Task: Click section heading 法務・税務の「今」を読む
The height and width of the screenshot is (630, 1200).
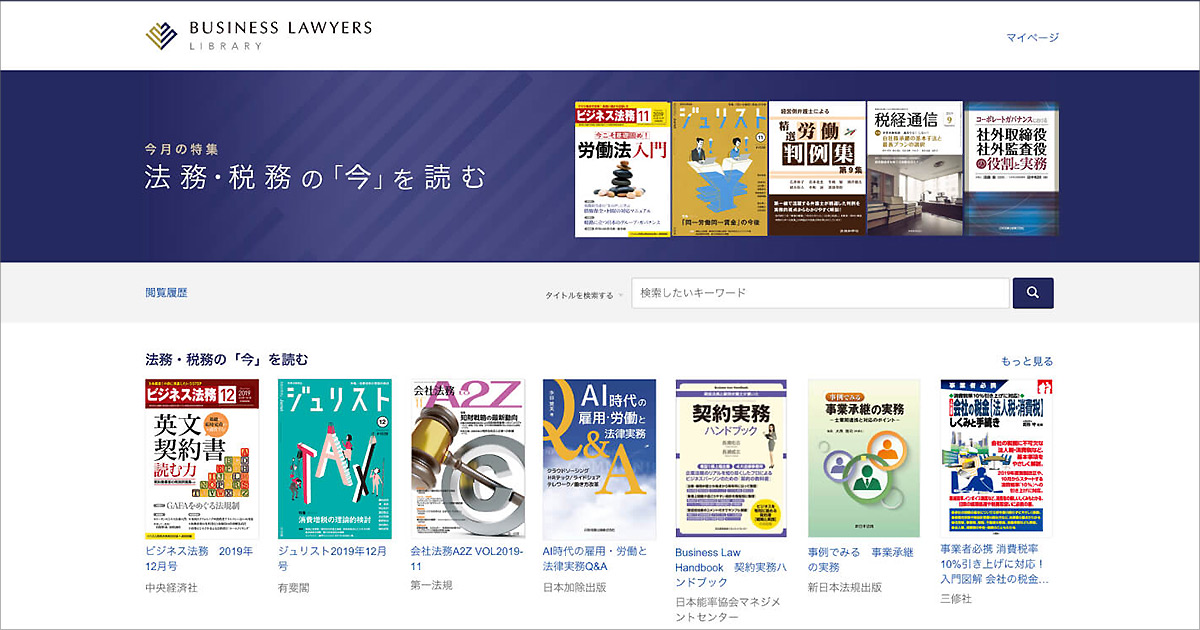Action: pos(227,360)
